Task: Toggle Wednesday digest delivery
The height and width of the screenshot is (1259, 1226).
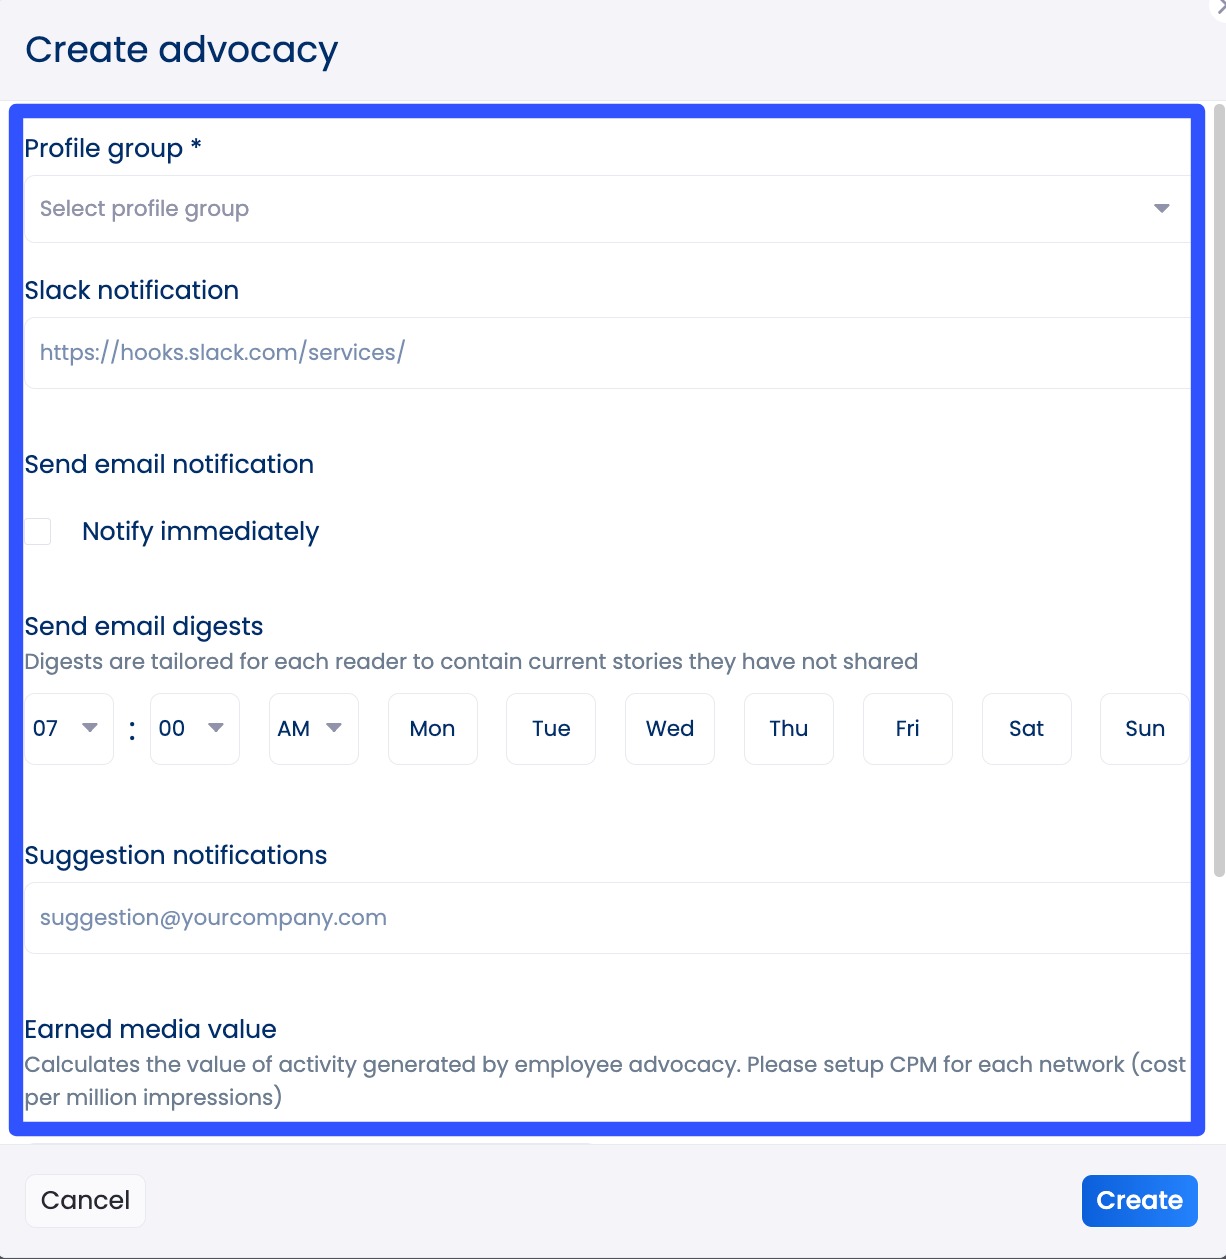Action: (669, 729)
